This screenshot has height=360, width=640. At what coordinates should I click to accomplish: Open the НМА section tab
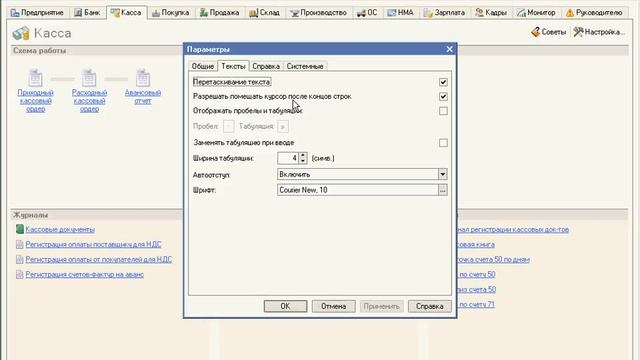pyautogui.click(x=400, y=13)
